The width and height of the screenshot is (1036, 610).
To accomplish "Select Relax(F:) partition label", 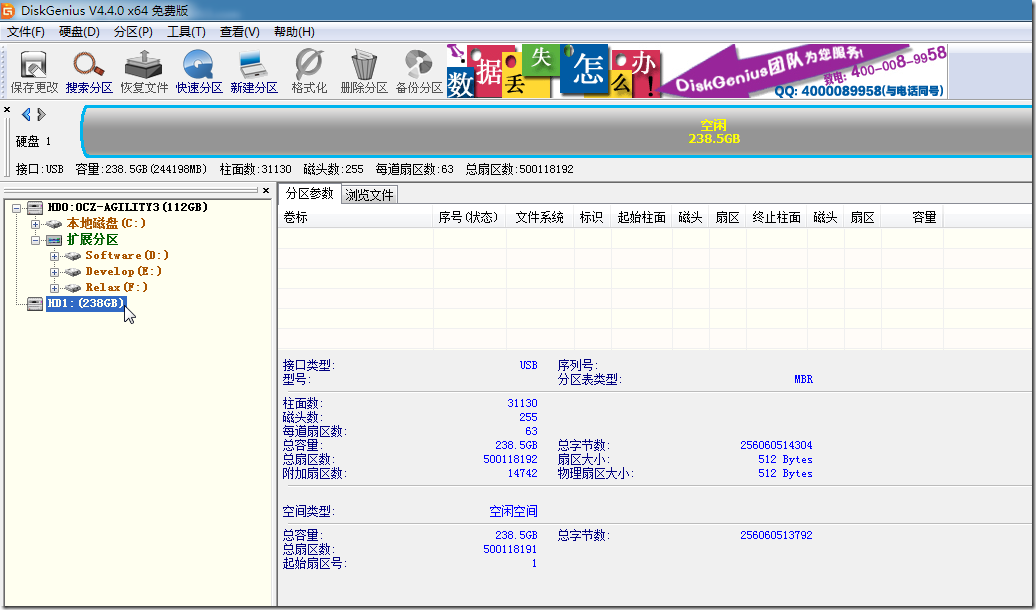I will click(117, 287).
